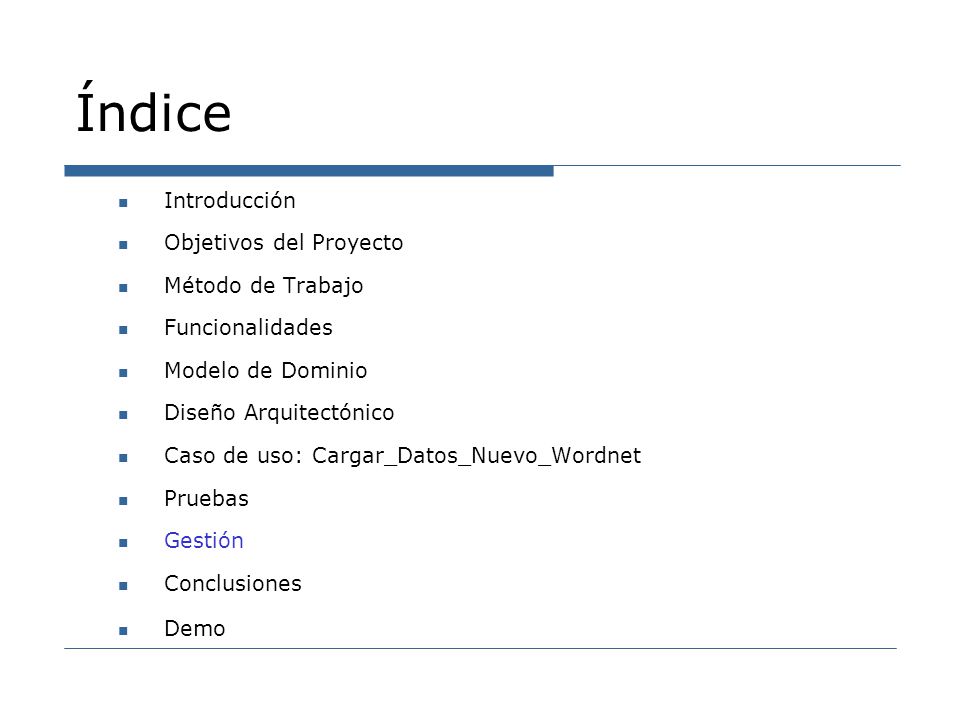960x720 pixels.
Task: Click the bullet beside Conclusiones
Action: (123, 586)
